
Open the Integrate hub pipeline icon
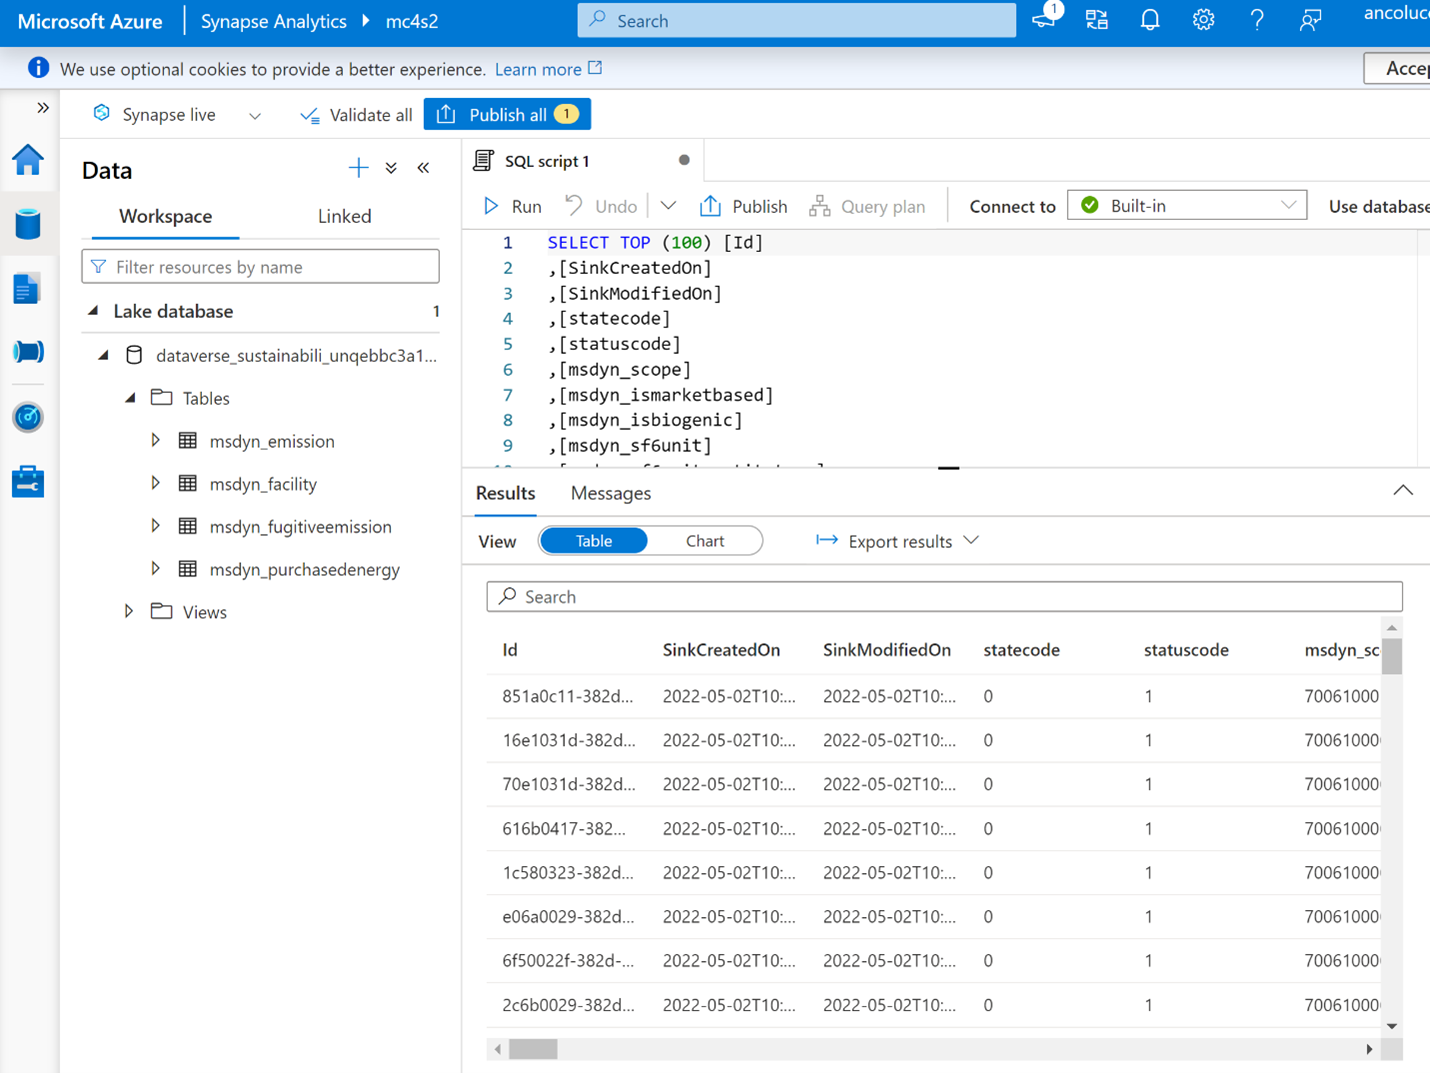[28, 352]
